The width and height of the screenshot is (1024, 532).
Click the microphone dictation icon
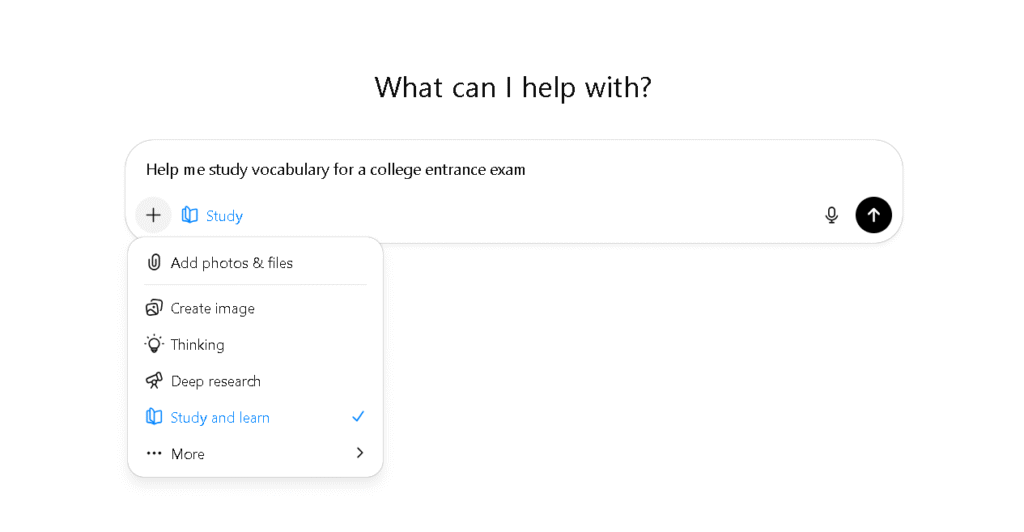[x=831, y=215]
